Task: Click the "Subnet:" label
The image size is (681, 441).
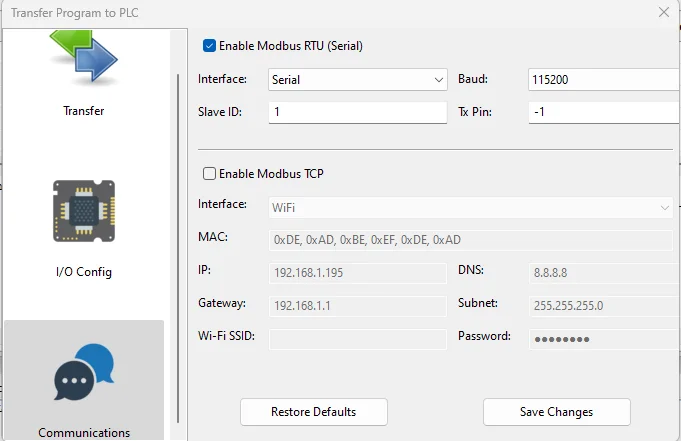Action: click(478, 303)
